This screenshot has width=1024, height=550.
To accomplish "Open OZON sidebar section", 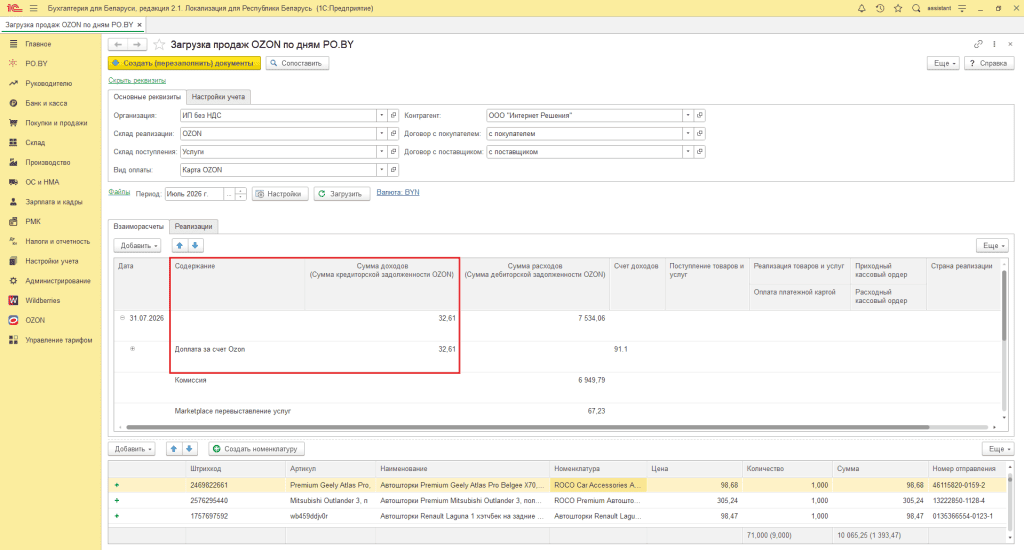I will click(x=35, y=320).
